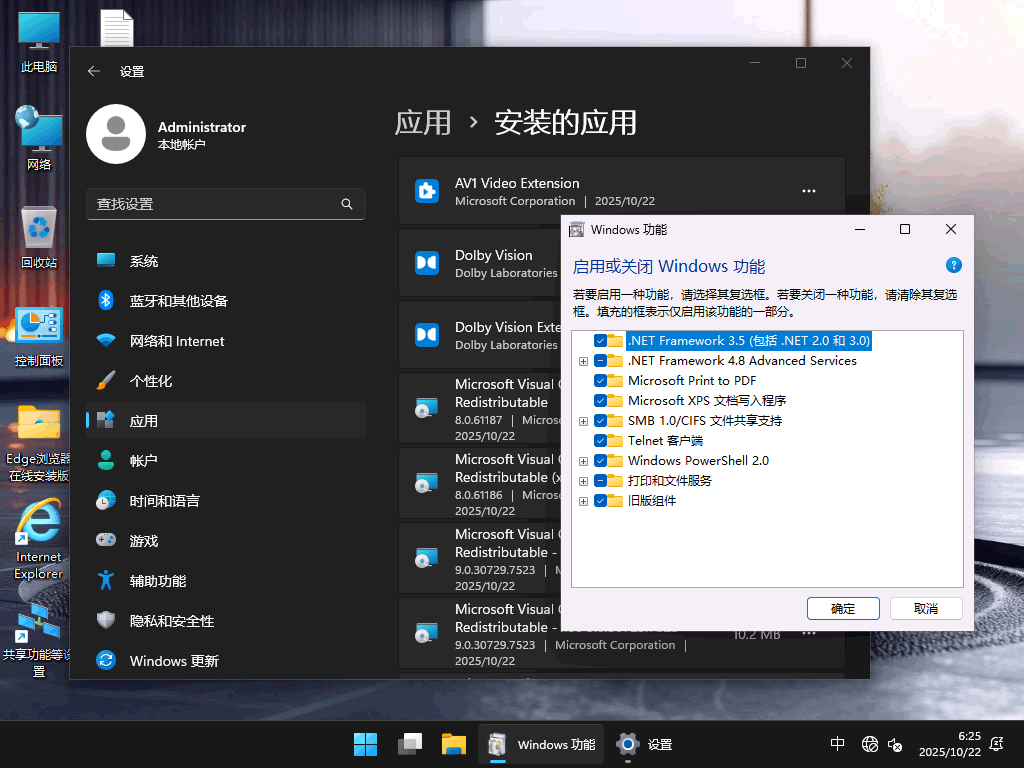Uncheck Windows PowerShell 2.0 feature
The width and height of the screenshot is (1024, 768).
[600, 461]
